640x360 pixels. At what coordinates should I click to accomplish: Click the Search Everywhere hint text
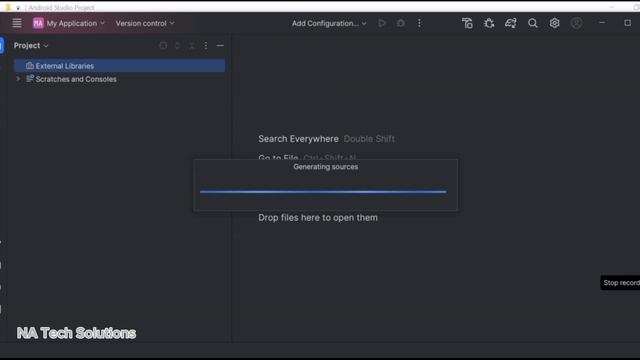[298, 139]
